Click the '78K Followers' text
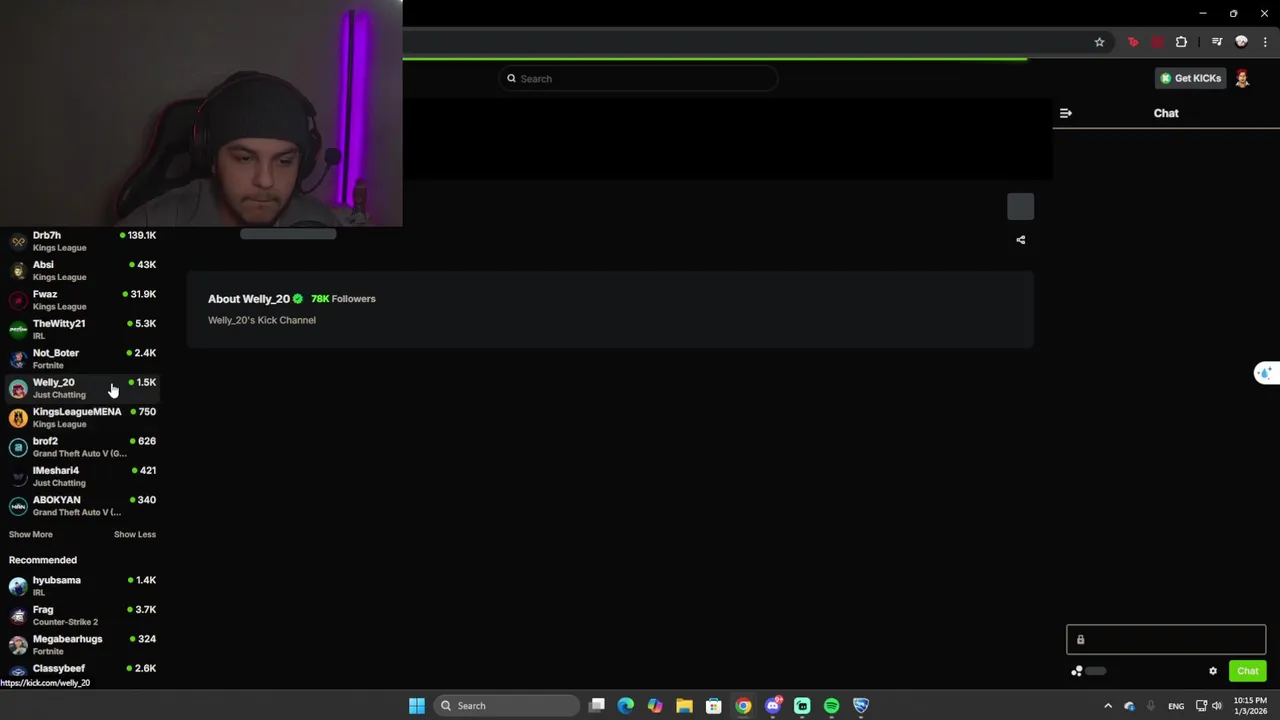This screenshot has width=1280, height=720. [343, 299]
